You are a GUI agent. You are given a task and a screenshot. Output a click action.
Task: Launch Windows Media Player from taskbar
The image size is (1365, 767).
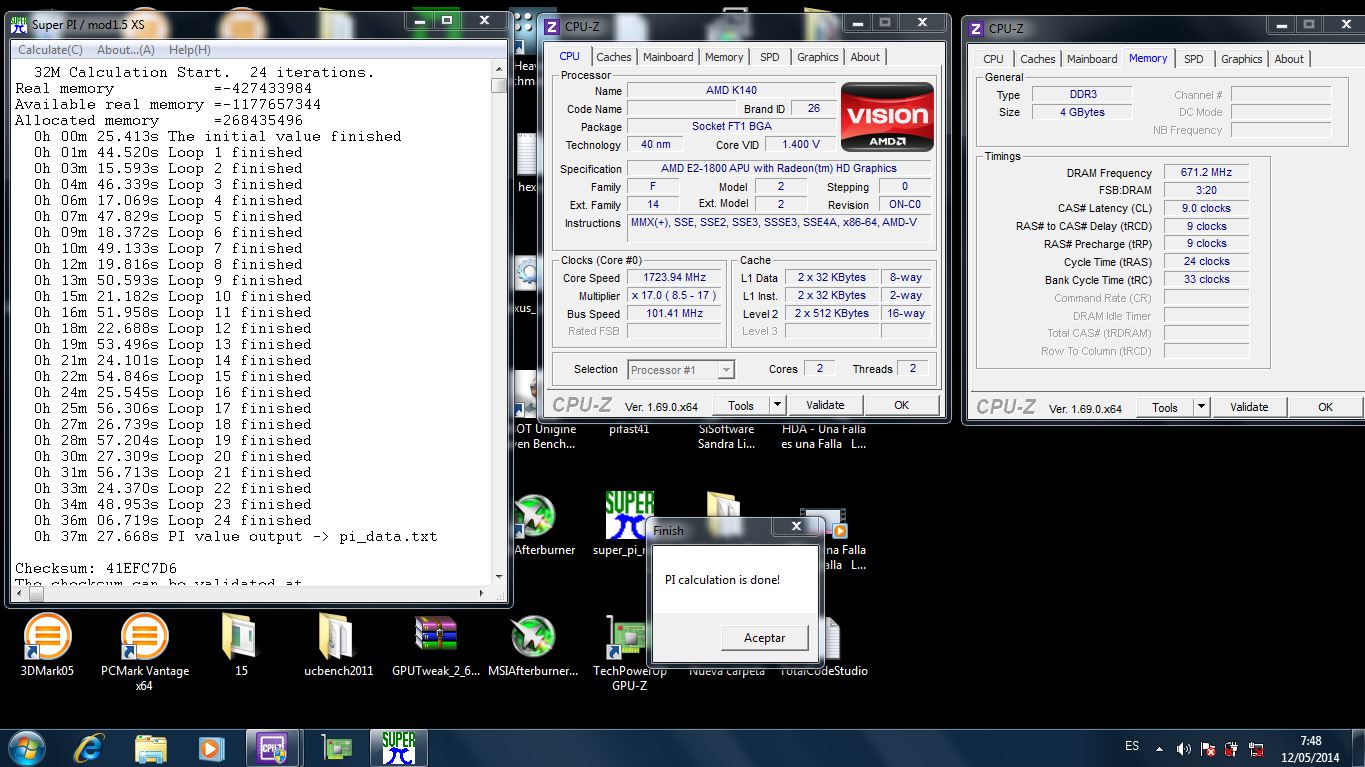pyautogui.click(x=211, y=747)
